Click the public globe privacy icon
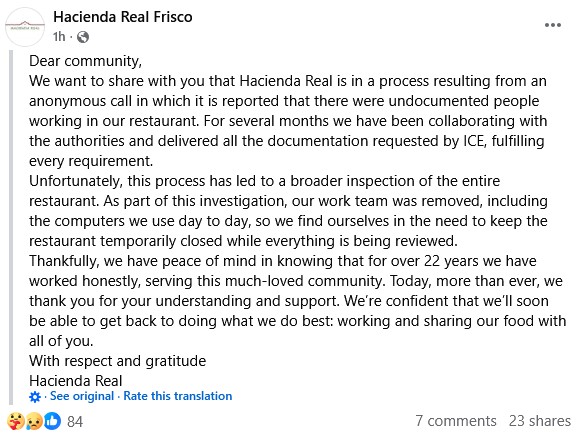Image resolution: width=581 pixels, height=436 pixels. (83, 37)
